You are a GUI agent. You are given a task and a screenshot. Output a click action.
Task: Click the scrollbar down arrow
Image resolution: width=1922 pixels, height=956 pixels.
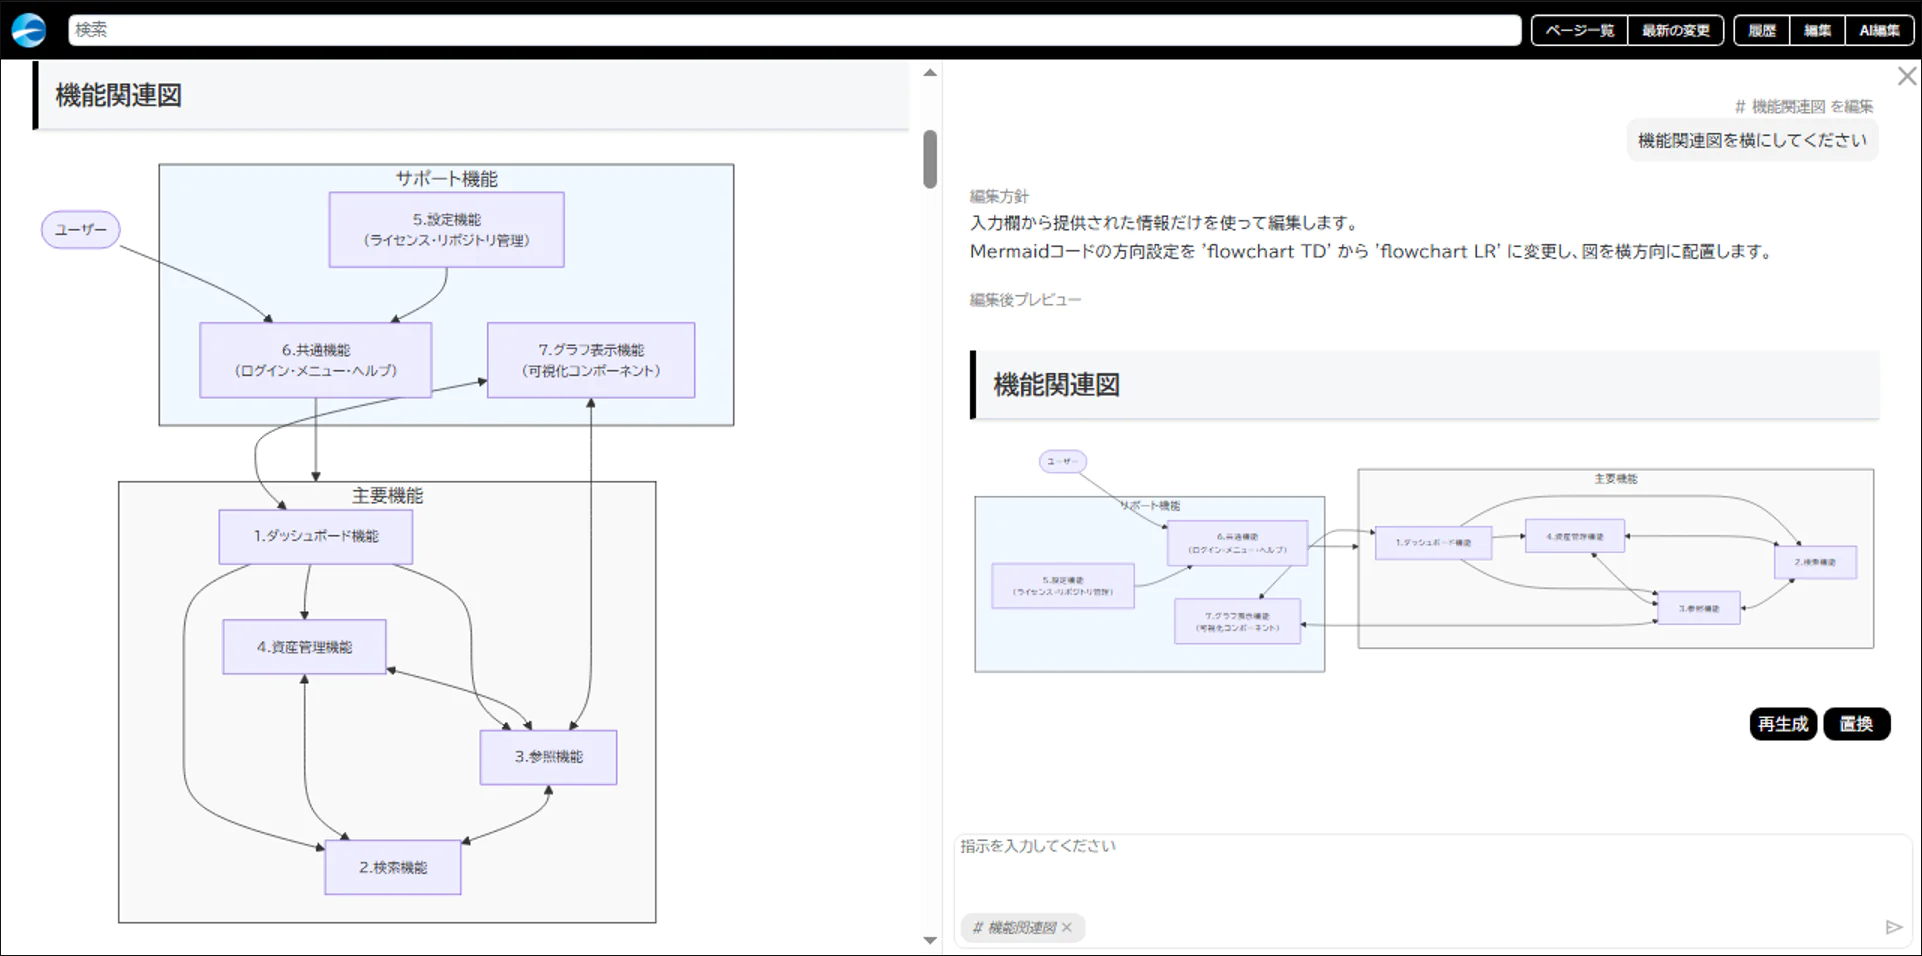tap(929, 940)
